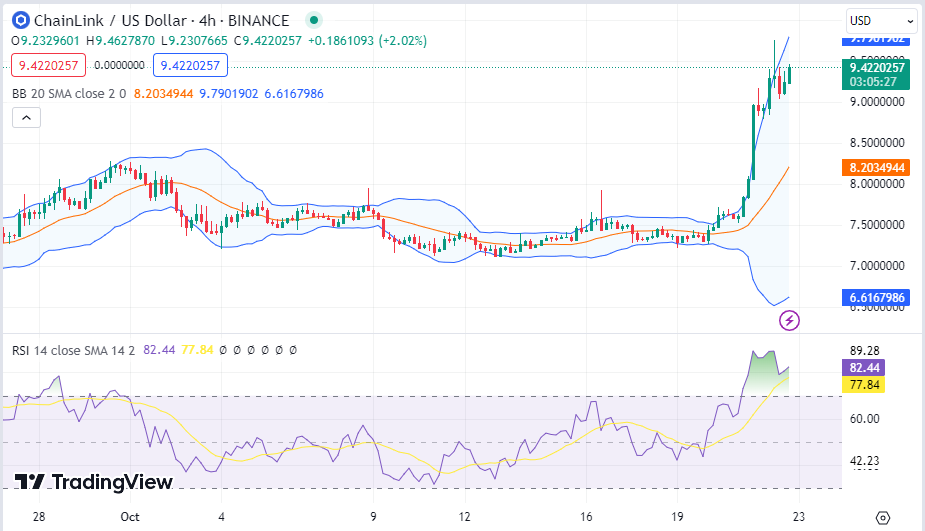
Task: Click the red 9.4220257 sell price button
Action: click(x=48, y=65)
